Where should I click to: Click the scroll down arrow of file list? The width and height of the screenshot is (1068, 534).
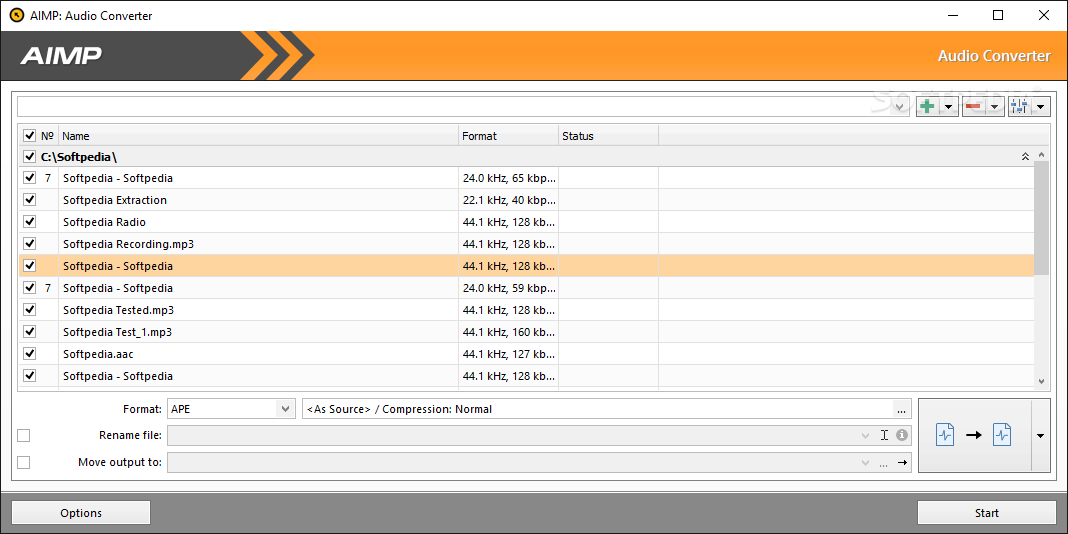1041,381
